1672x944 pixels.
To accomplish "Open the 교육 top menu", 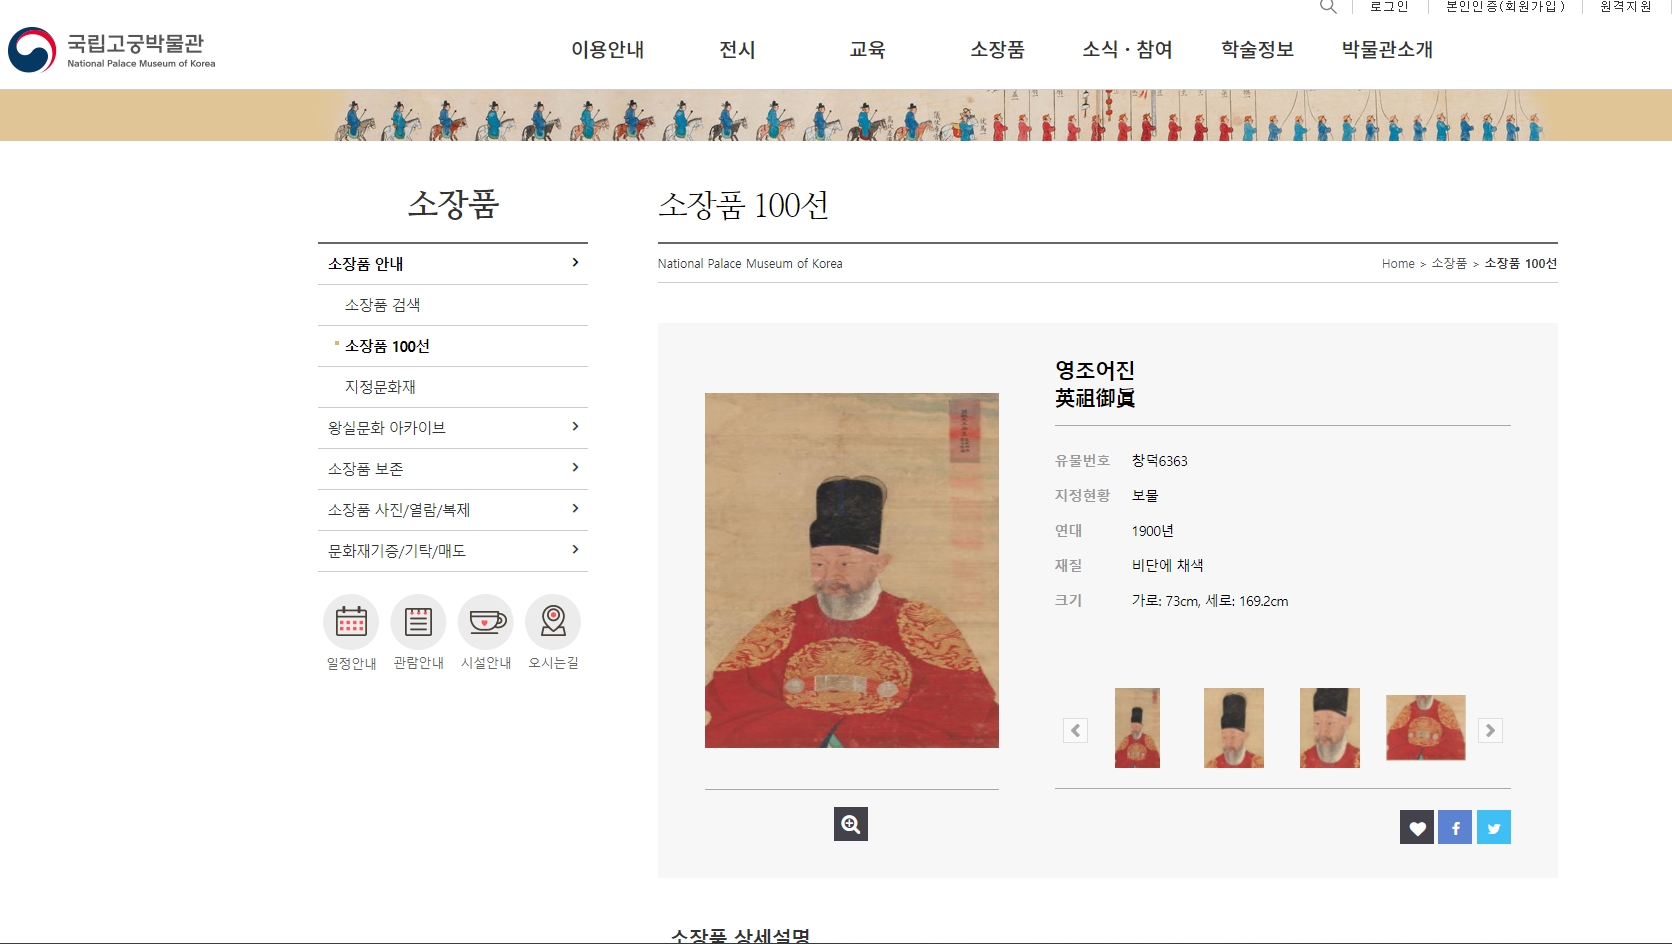I will (867, 49).
